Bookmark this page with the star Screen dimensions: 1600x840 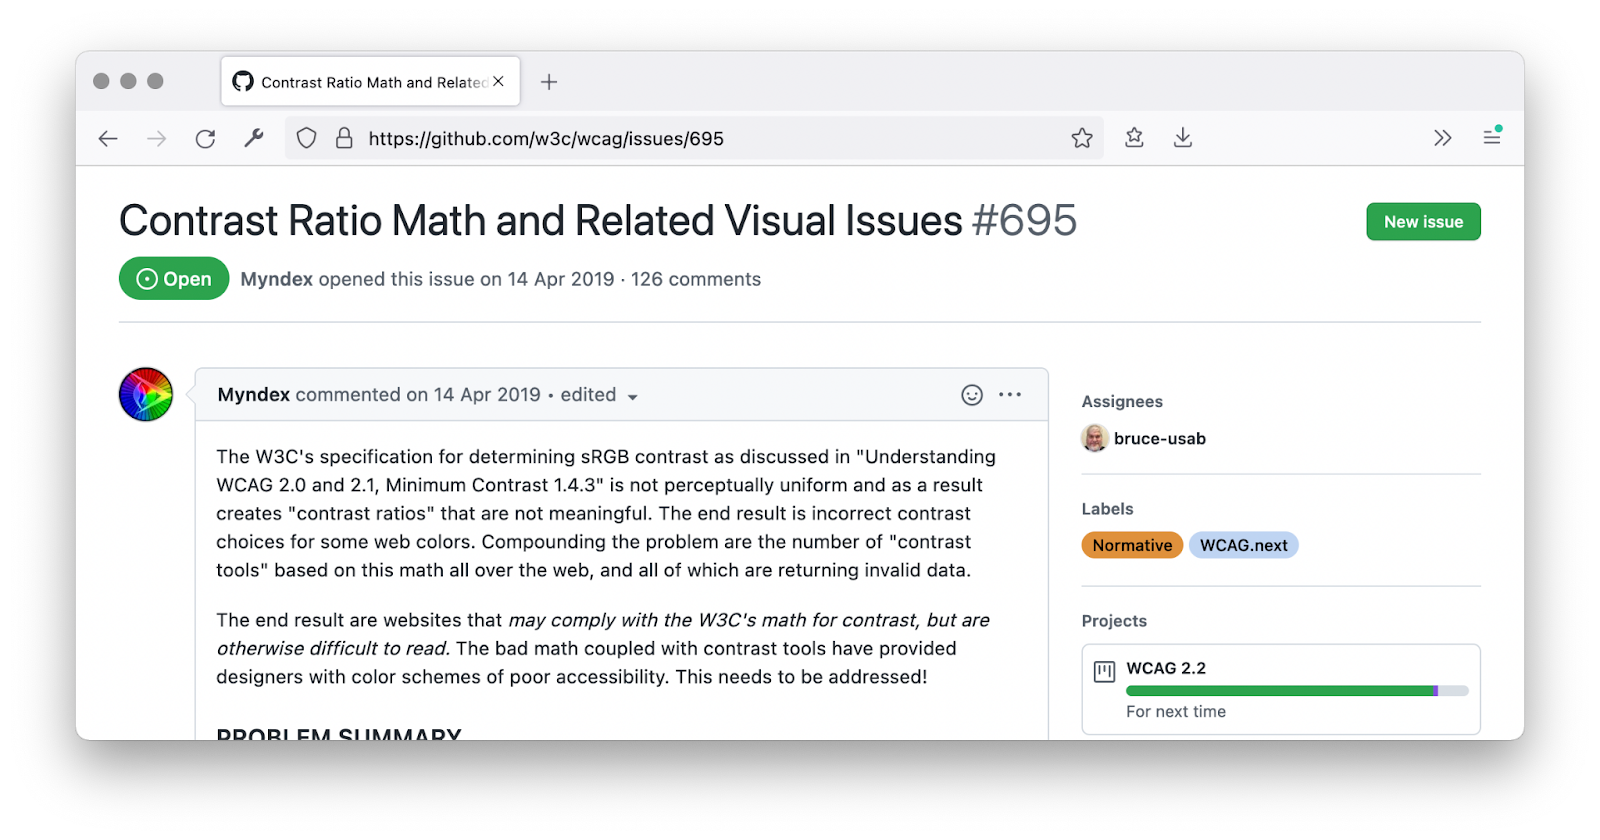click(x=1082, y=138)
